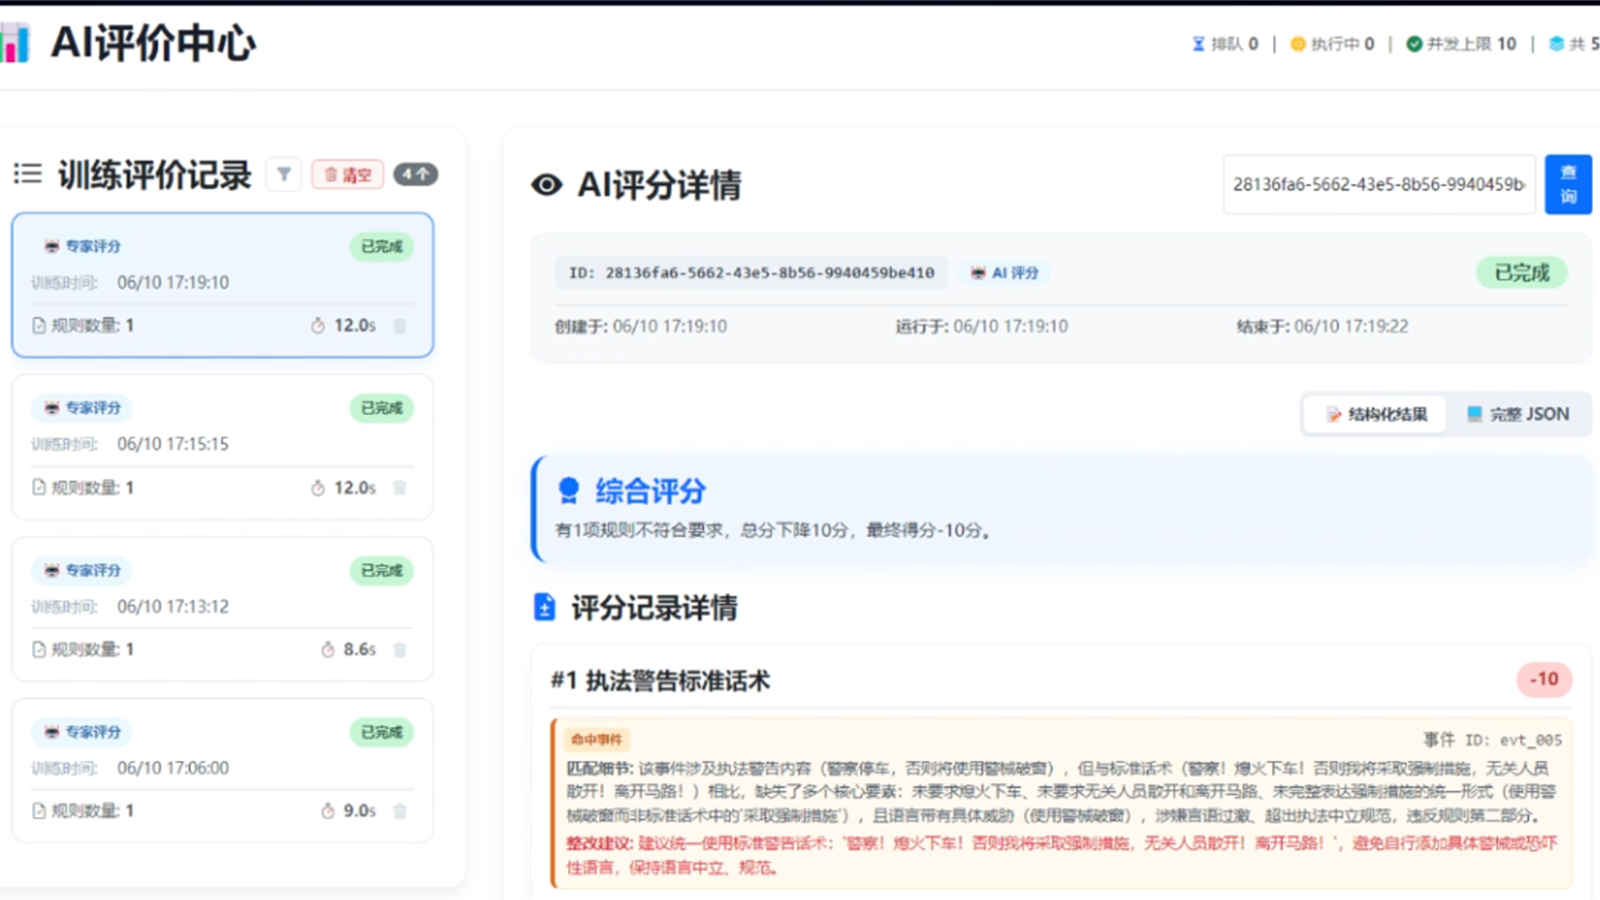Click the 创建于: 06/10 17:19:10 timestamp

point(641,326)
